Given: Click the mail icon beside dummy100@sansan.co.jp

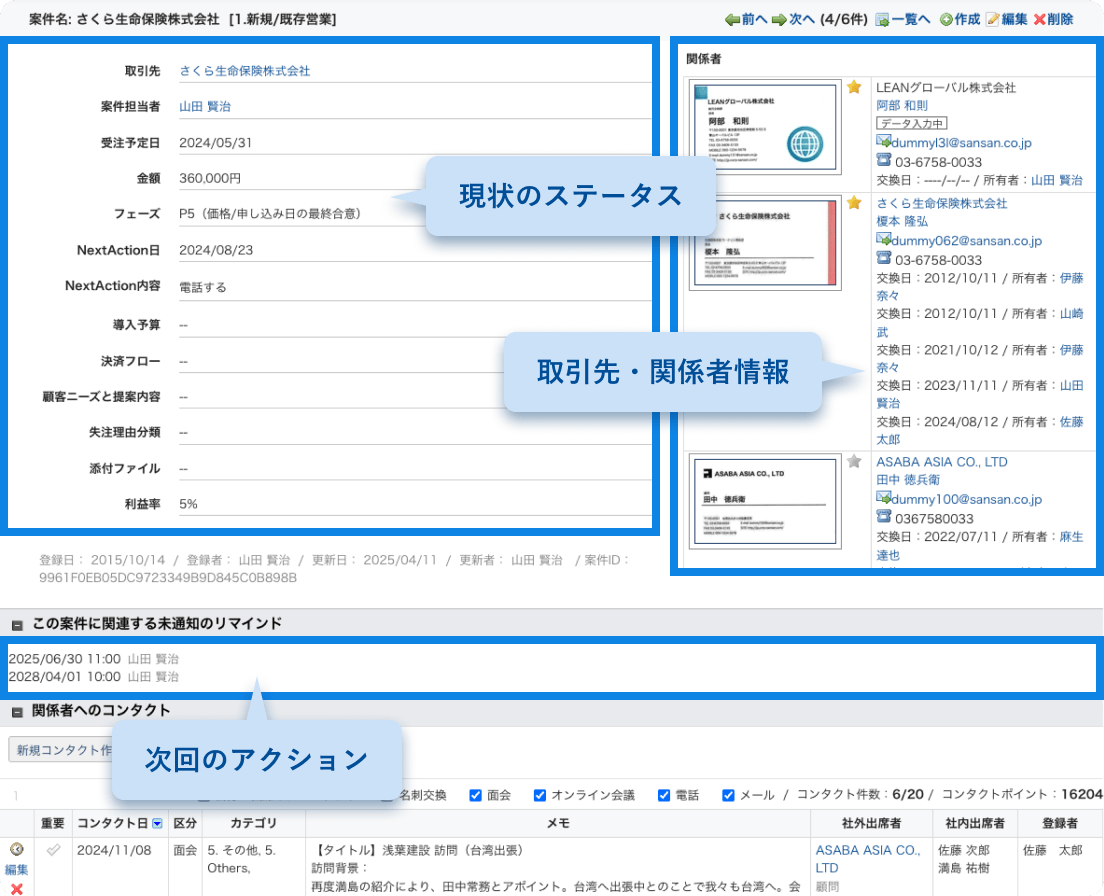Looking at the screenshot, I should point(884,498).
